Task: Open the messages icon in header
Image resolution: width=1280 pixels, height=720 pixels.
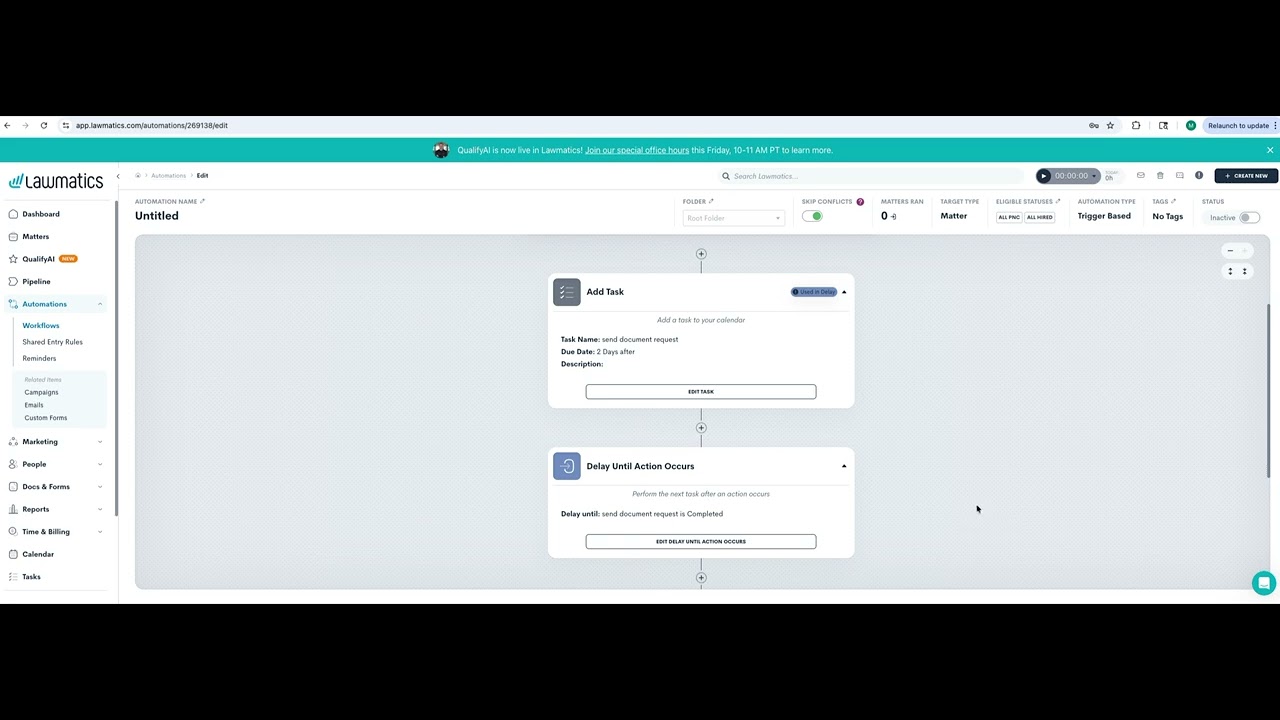Action: pyautogui.click(x=1180, y=176)
